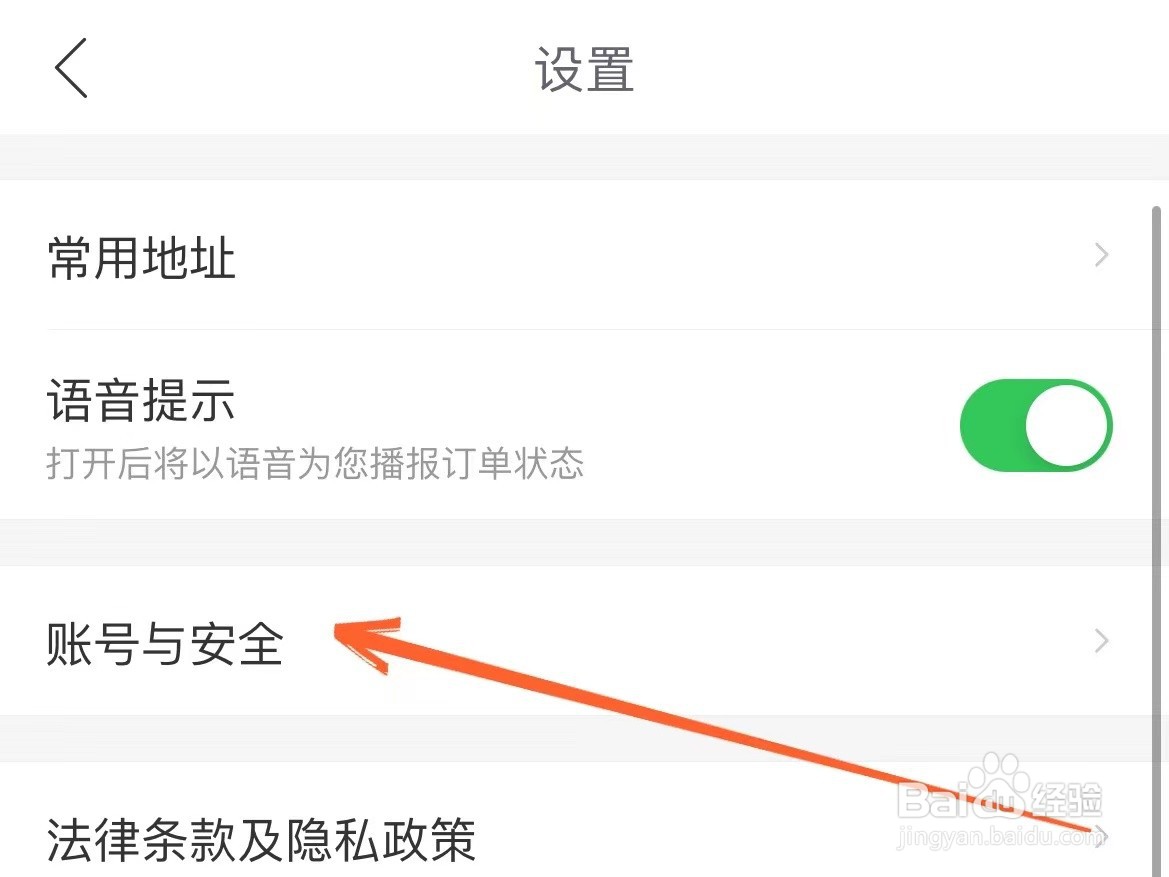Click the jingyan.baidu.com watermark URL
The width and height of the screenshot is (1169, 877).
[x=999, y=837]
